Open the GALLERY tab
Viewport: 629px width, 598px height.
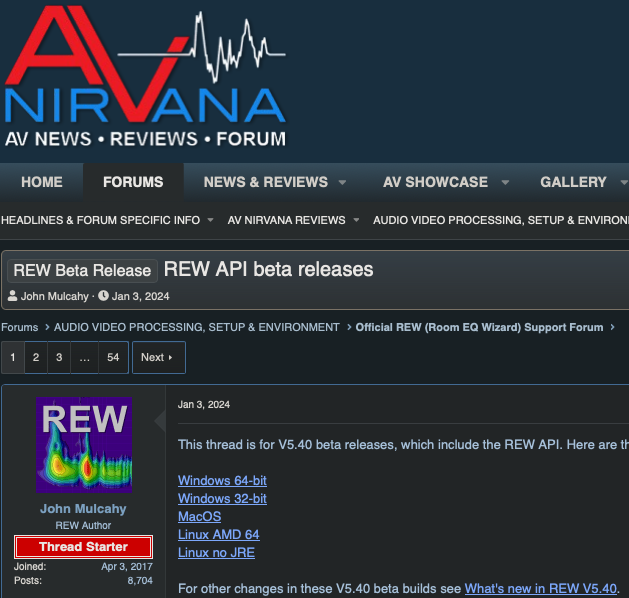pos(573,182)
